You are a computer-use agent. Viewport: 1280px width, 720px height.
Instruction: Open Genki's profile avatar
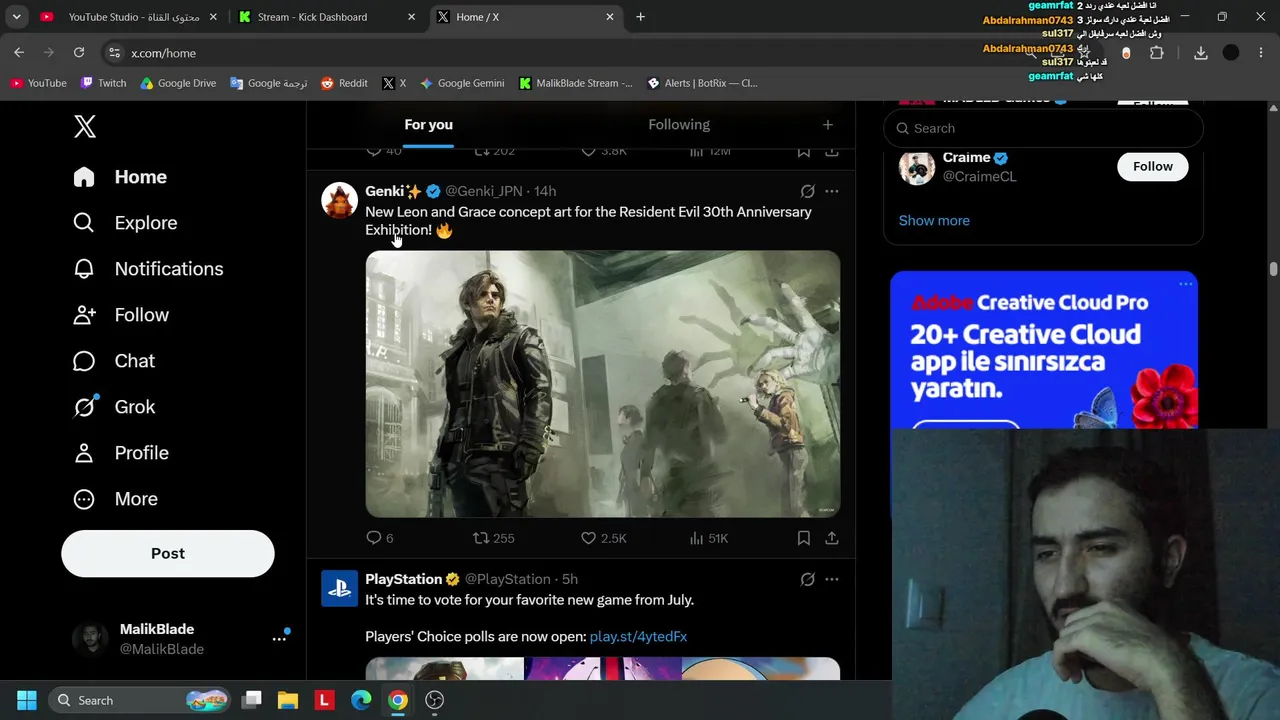pos(339,200)
